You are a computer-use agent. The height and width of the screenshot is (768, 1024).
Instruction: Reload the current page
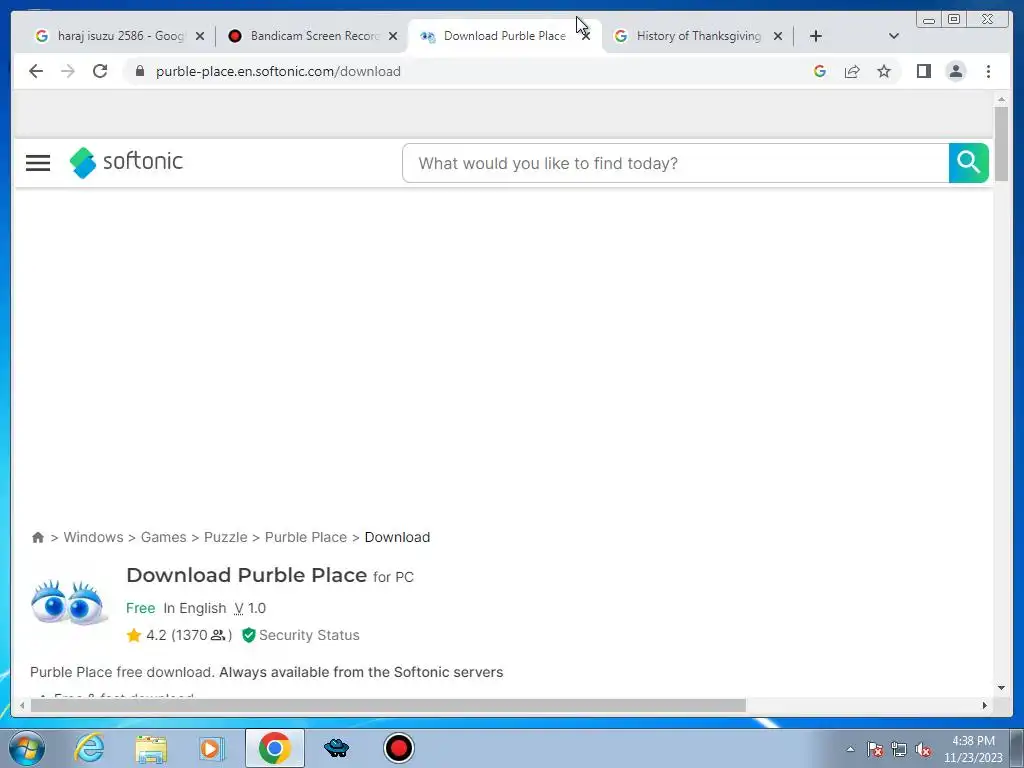100,71
